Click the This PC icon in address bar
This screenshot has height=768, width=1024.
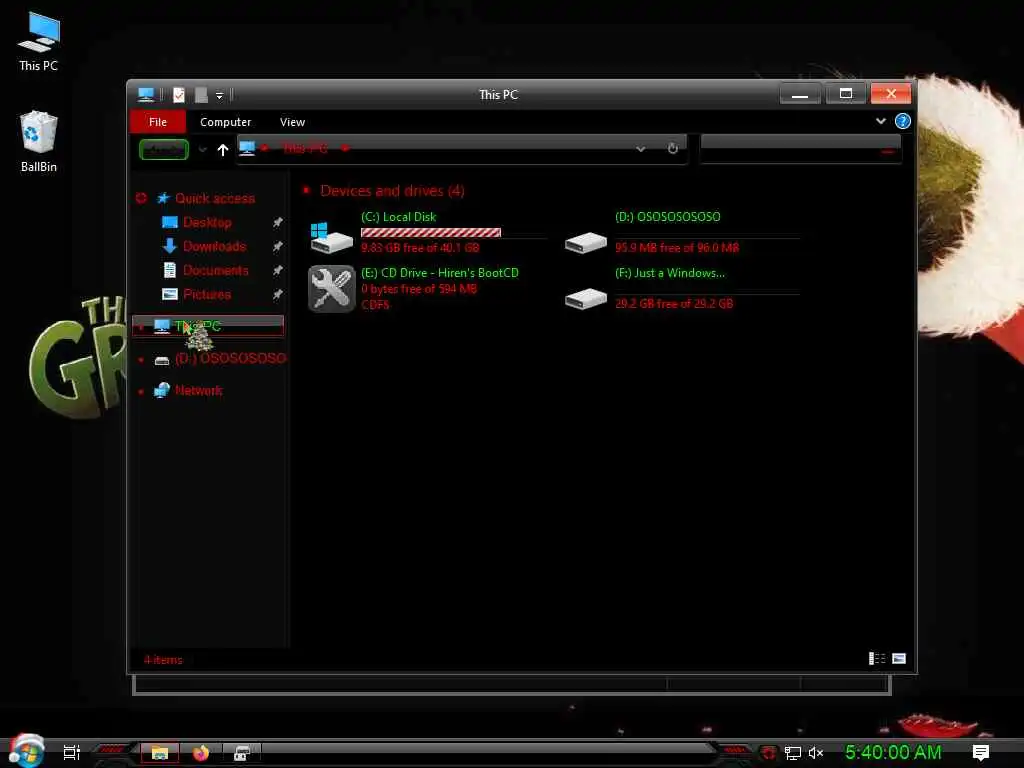(247, 148)
